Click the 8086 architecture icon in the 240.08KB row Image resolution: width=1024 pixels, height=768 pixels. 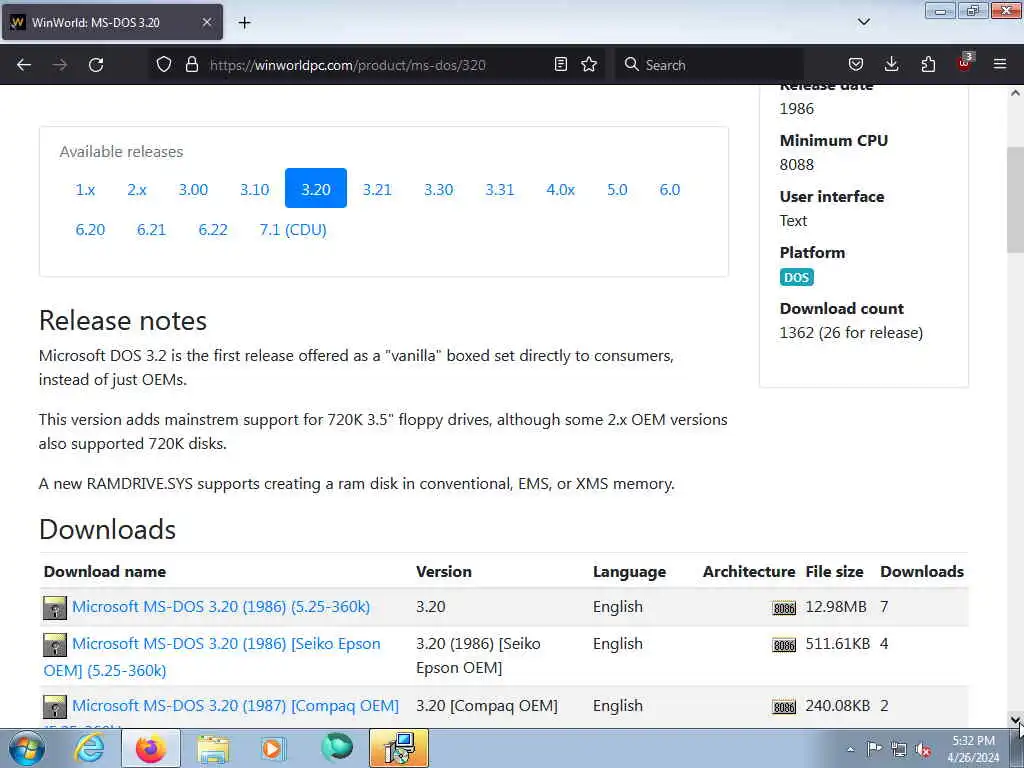click(784, 707)
